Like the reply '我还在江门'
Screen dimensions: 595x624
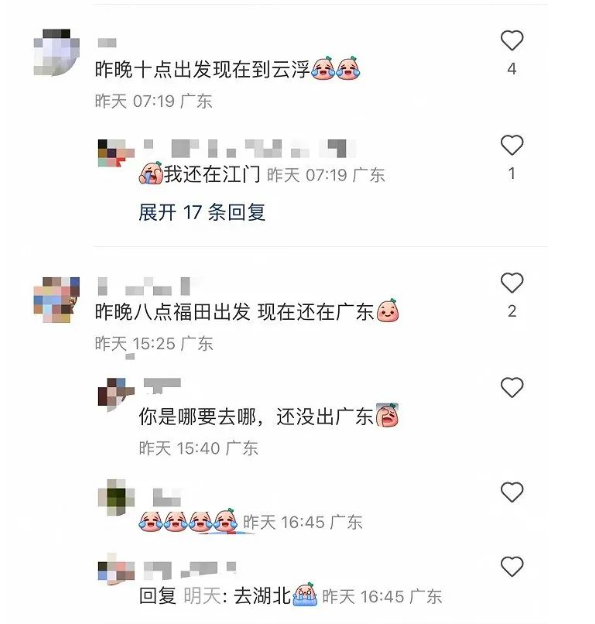[x=511, y=145]
